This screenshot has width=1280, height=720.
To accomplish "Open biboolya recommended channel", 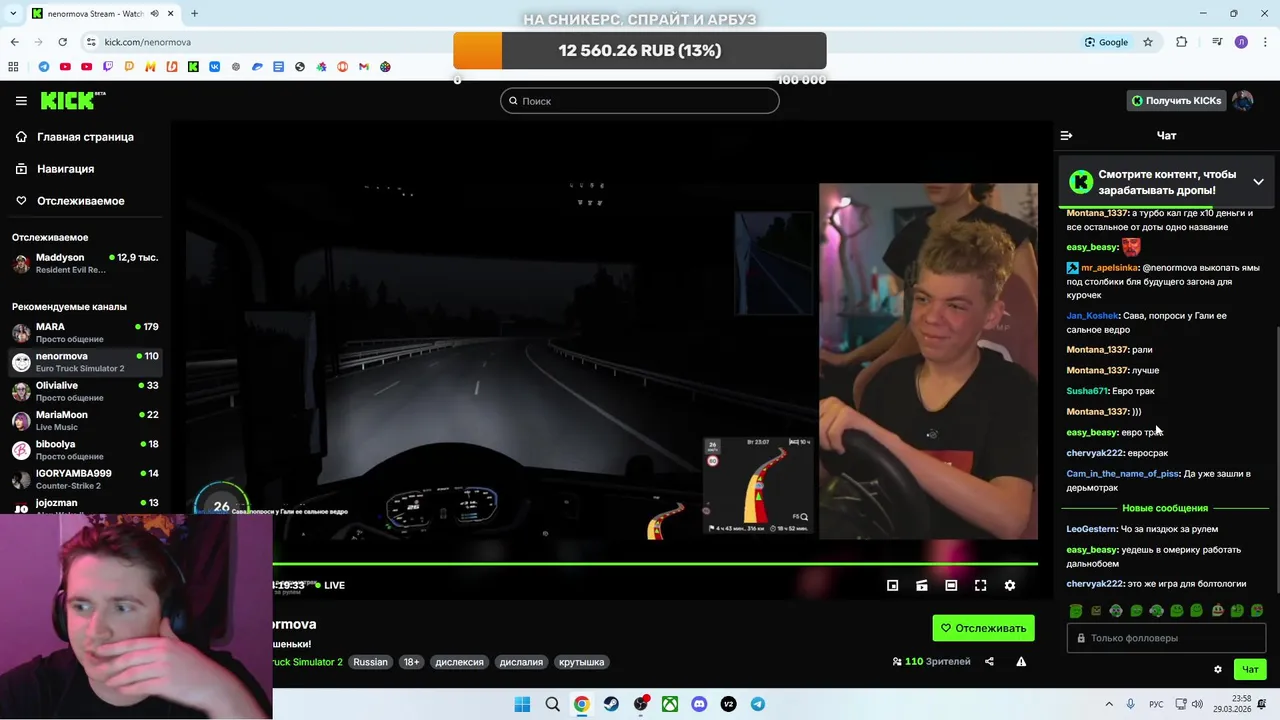I will point(85,449).
